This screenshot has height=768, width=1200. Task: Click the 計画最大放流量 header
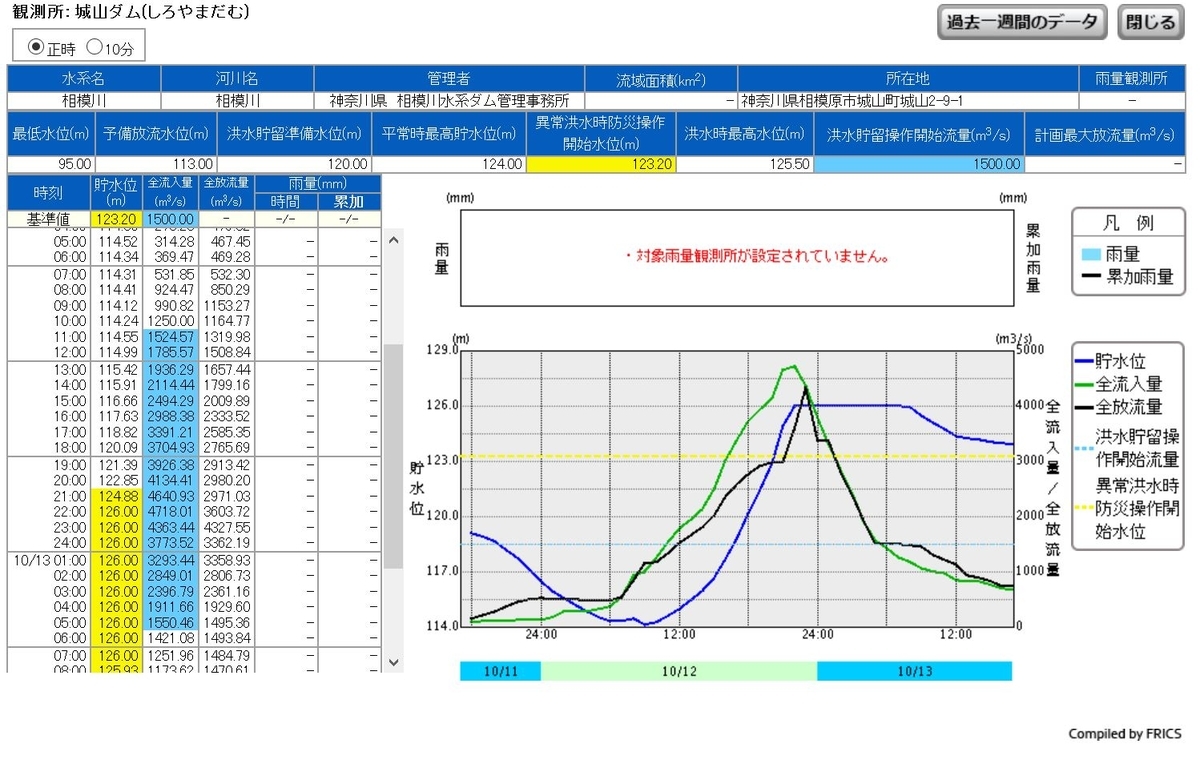coord(1104,134)
